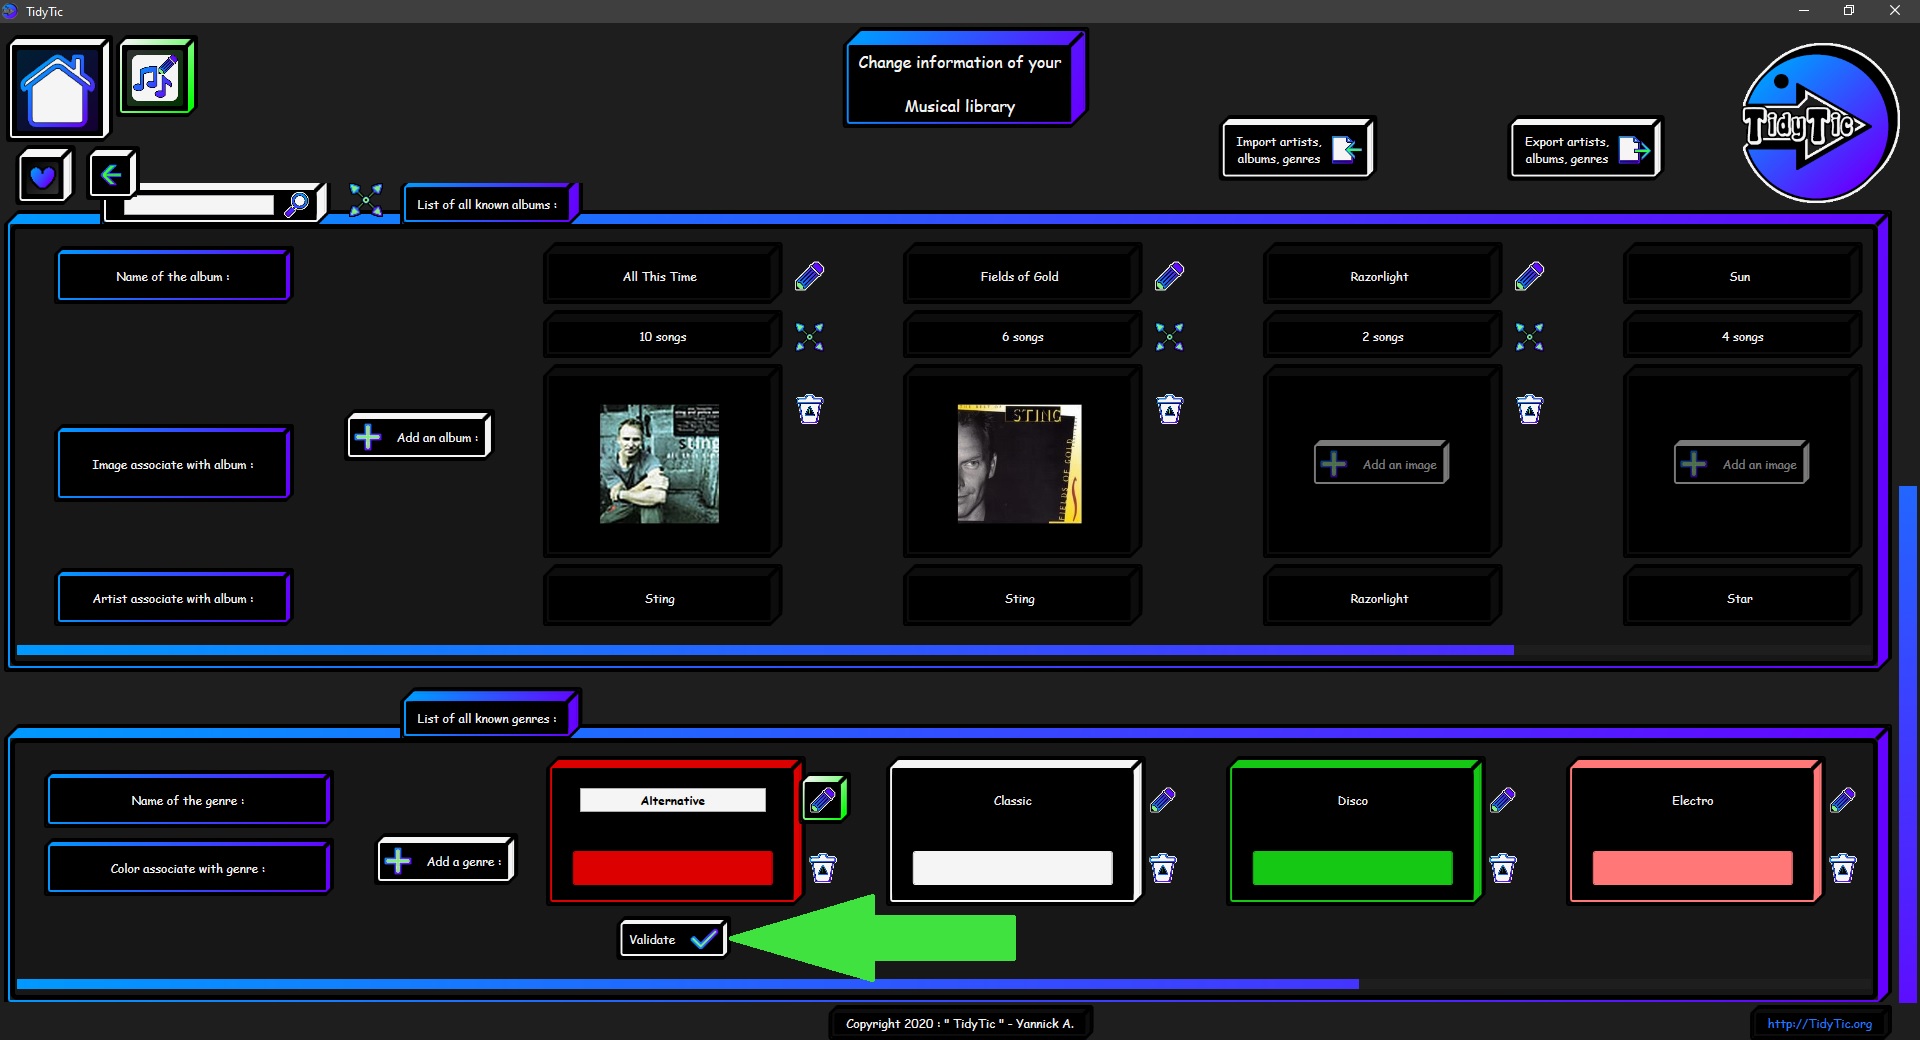Click the magnifier search icon

click(x=297, y=204)
